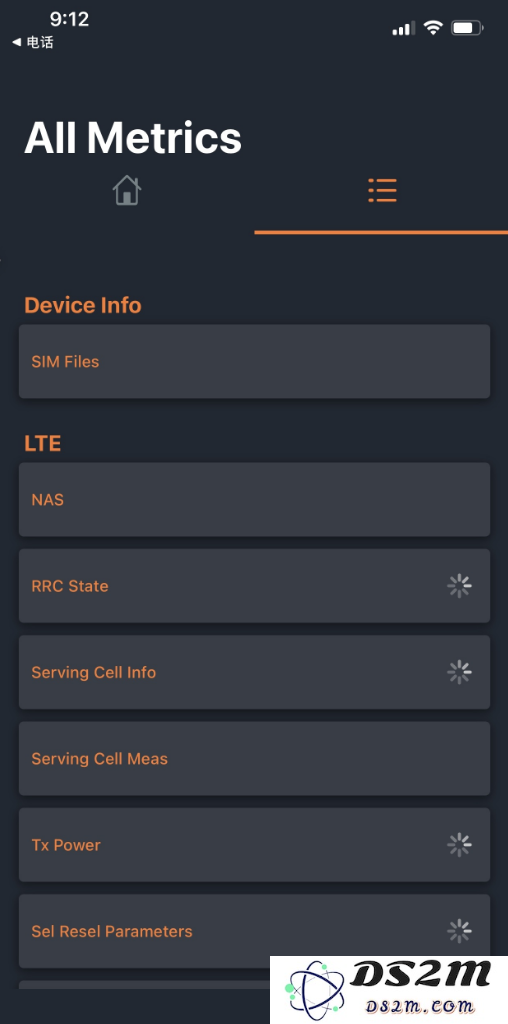Open the SIM Files entry

tap(254, 361)
